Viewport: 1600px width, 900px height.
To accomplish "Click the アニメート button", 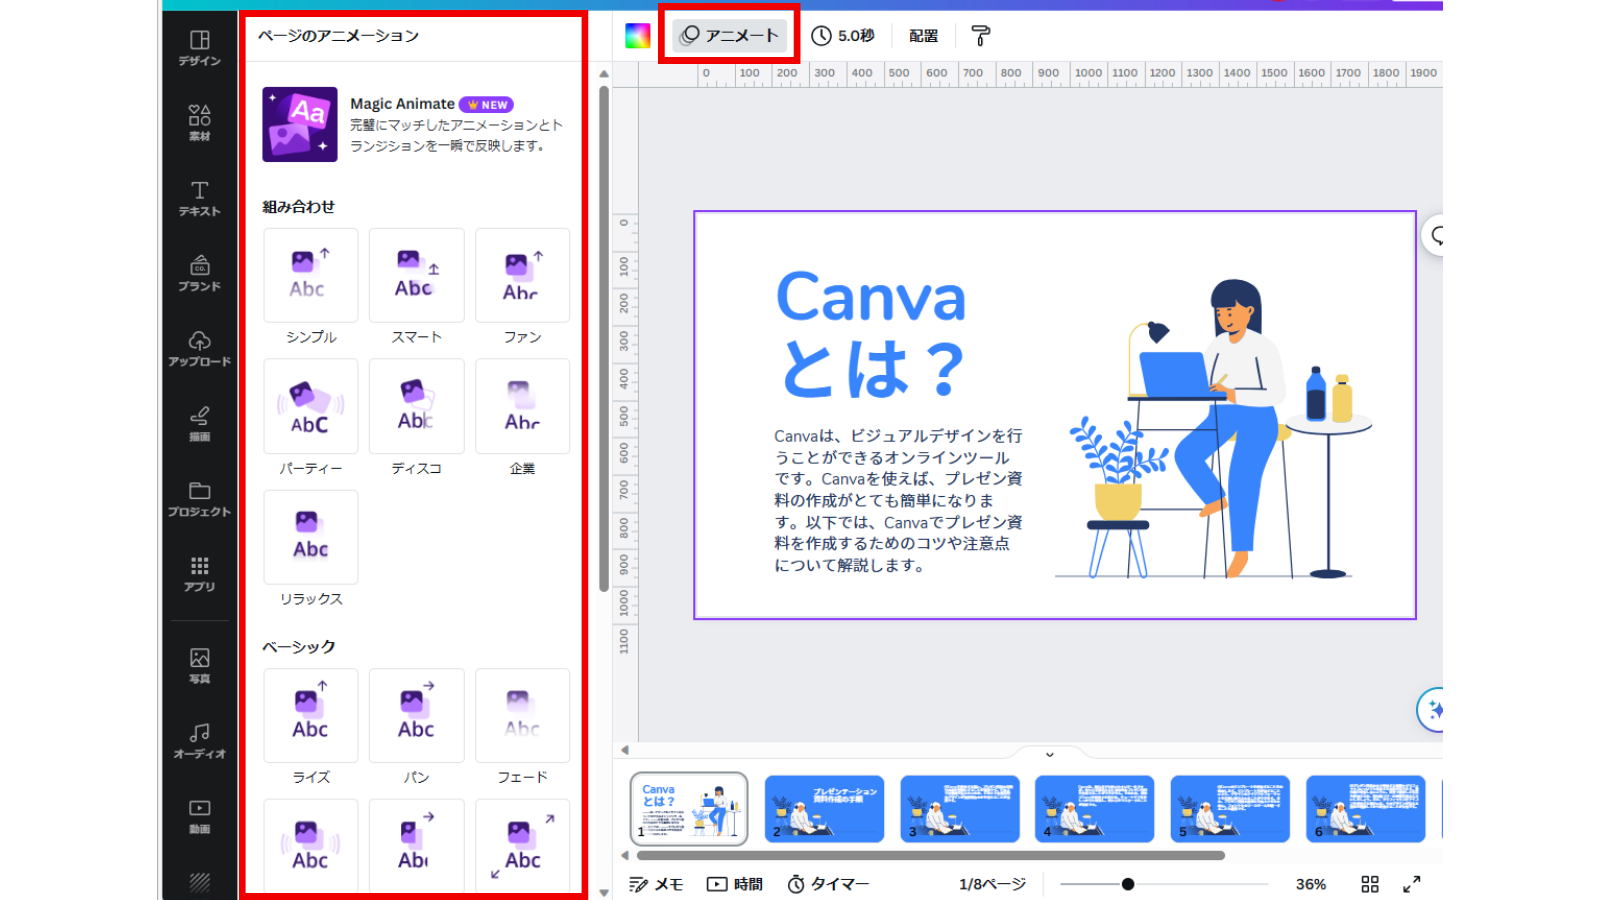I will click(x=729, y=36).
